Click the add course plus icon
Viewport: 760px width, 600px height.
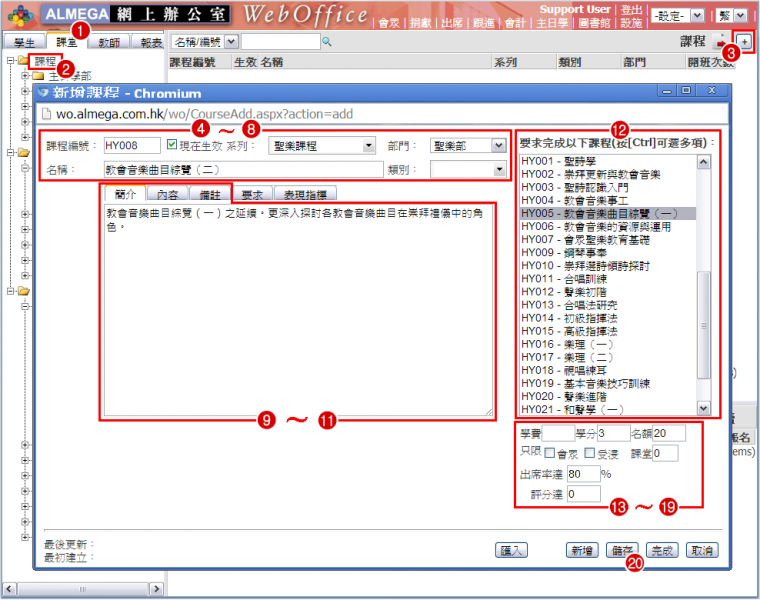pyautogui.click(x=744, y=42)
